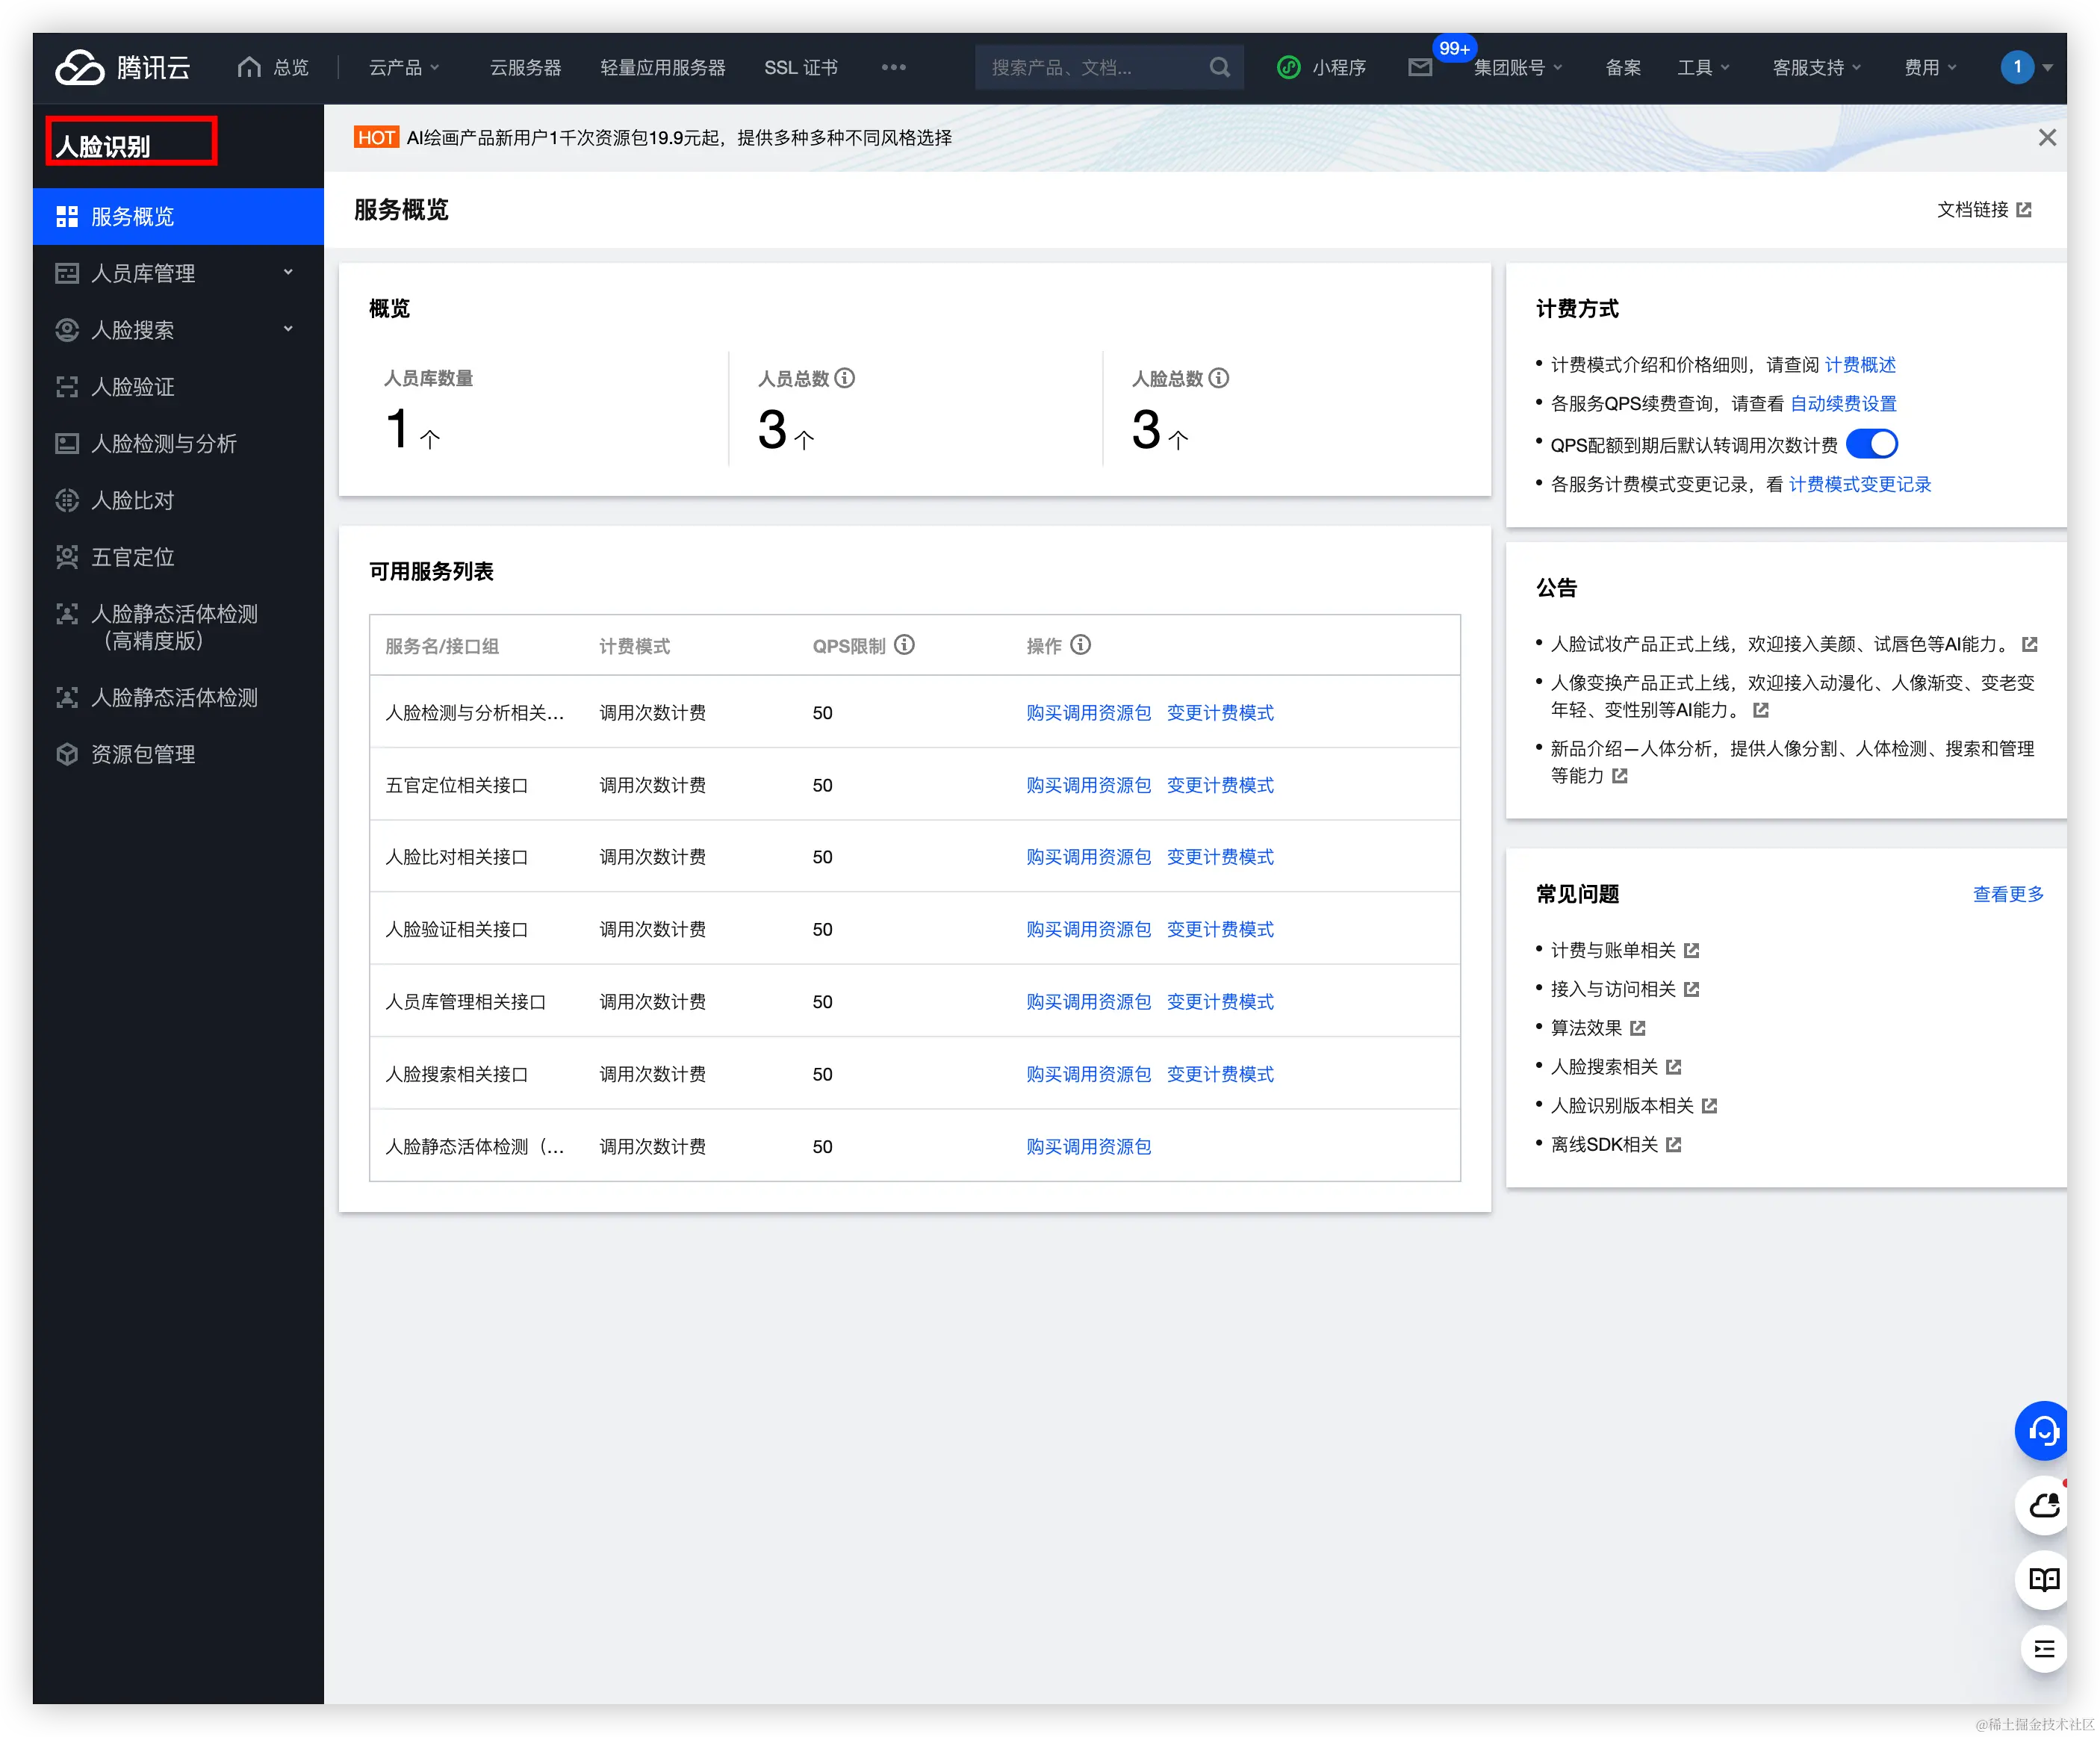Image resolution: width=2100 pixels, height=1737 pixels.
Task: Click the open-book documentation floating icon
Action: pos(2043,1580)
